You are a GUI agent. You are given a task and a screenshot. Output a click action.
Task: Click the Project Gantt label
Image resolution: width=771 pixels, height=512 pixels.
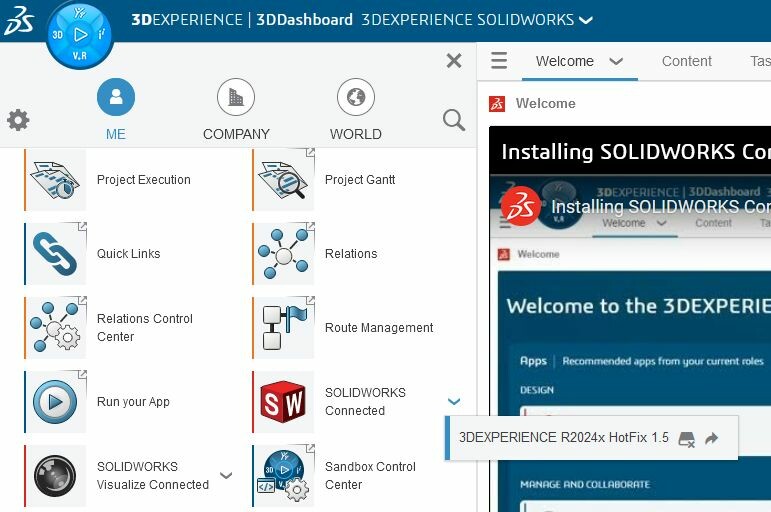360,180
